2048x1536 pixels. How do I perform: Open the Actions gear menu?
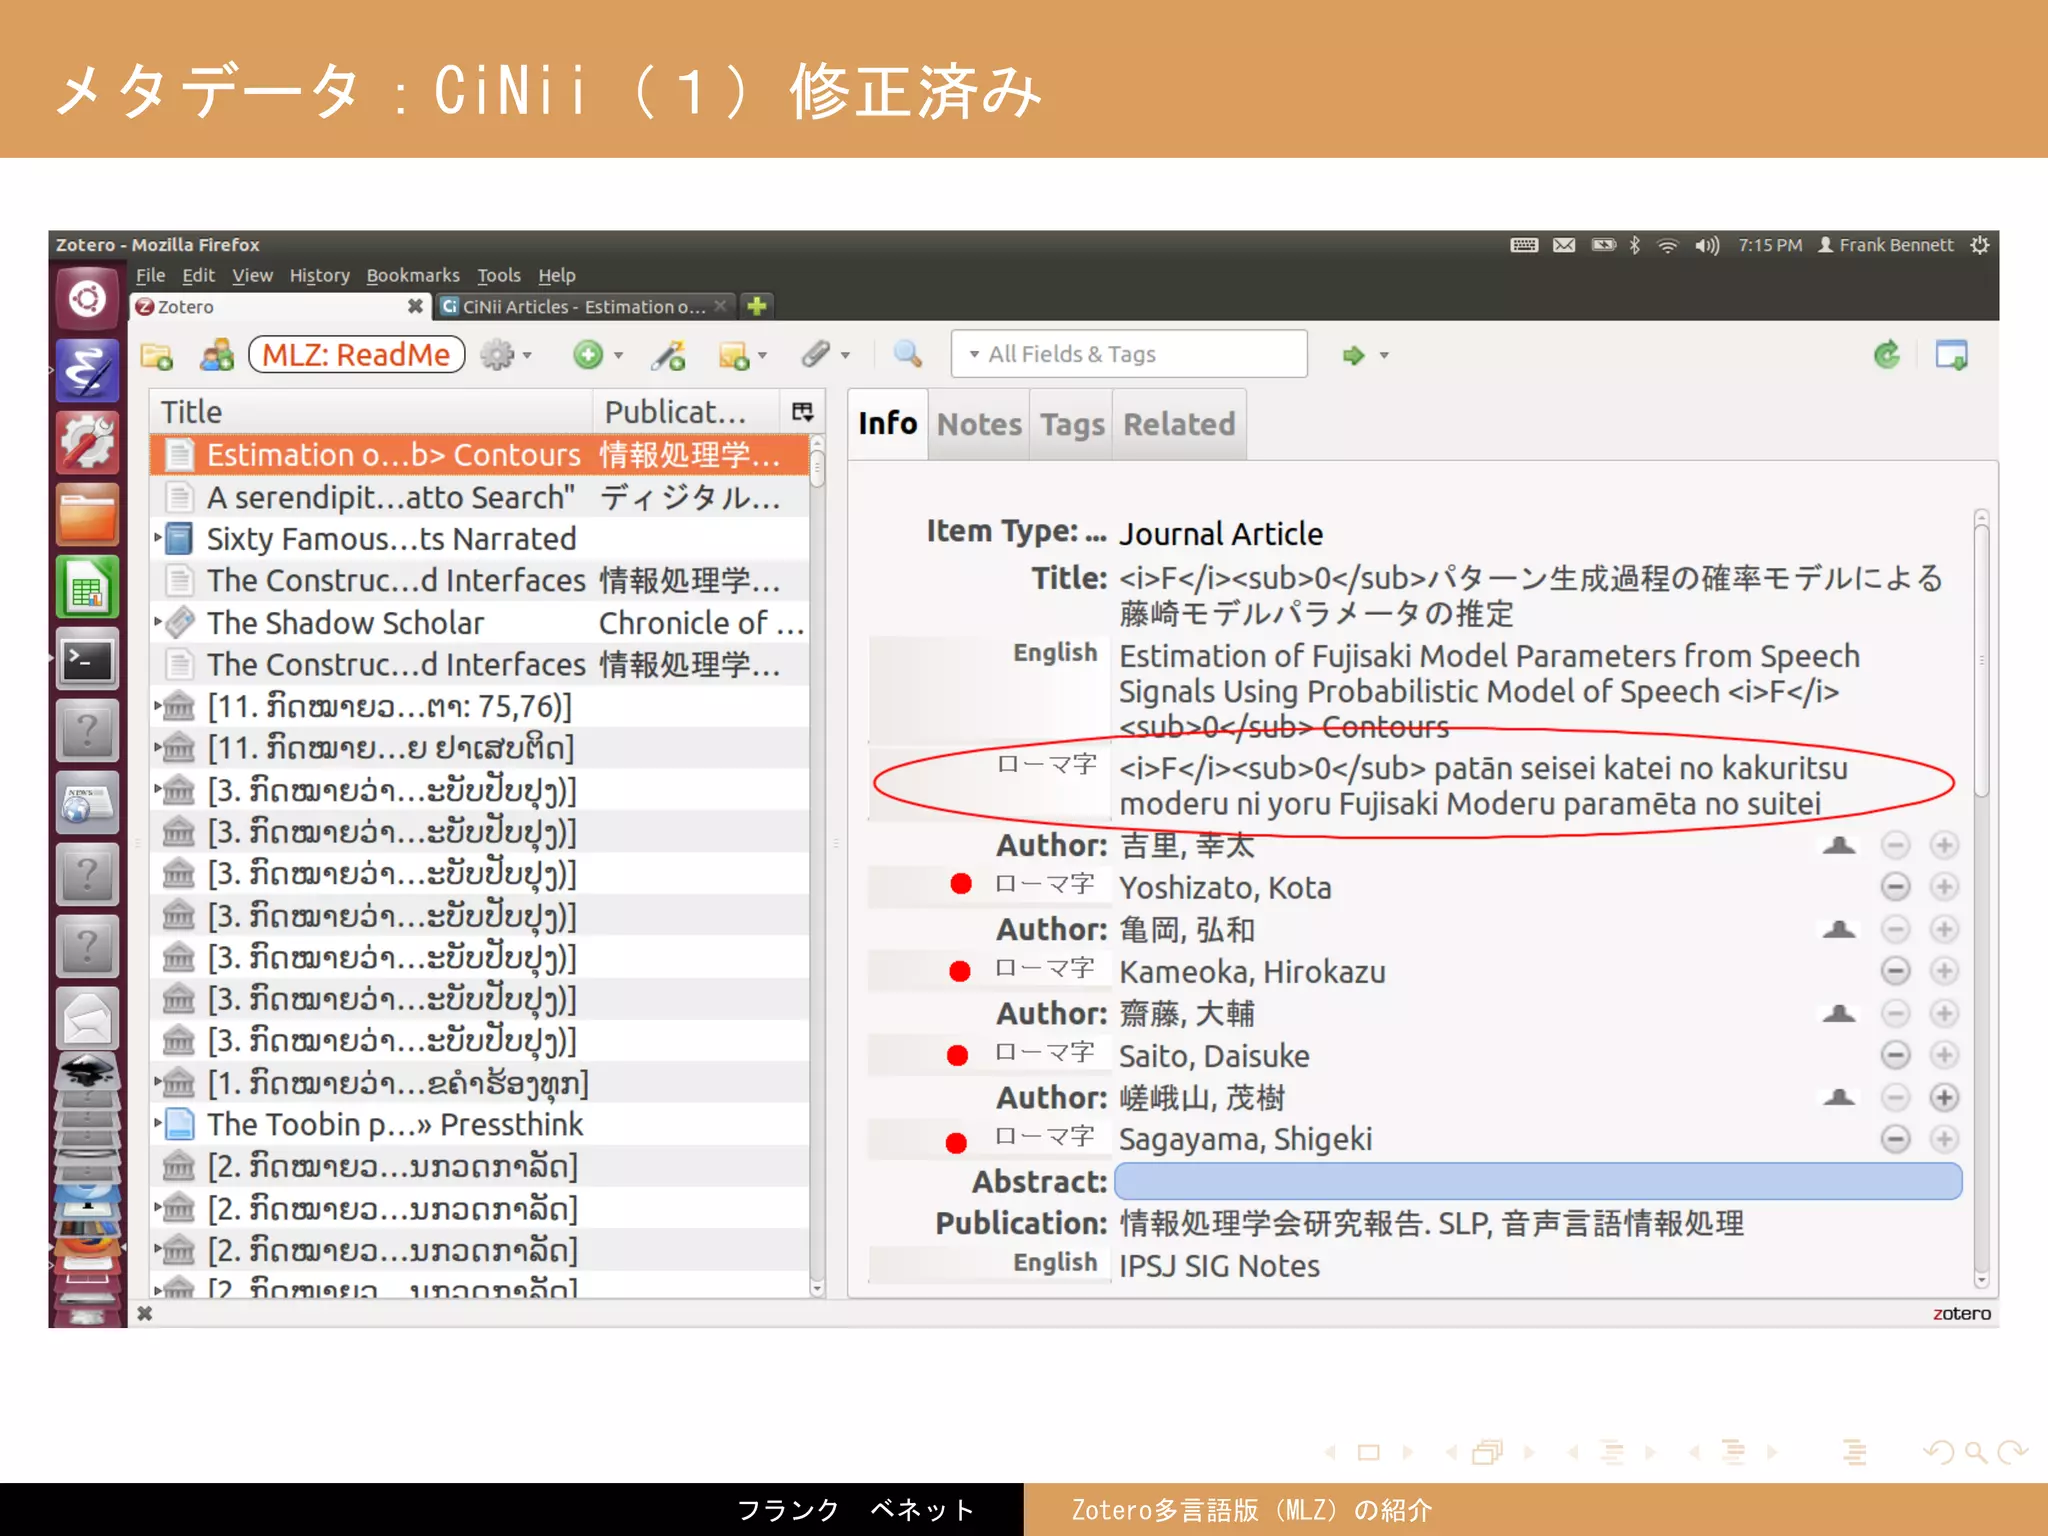(505, 355)
